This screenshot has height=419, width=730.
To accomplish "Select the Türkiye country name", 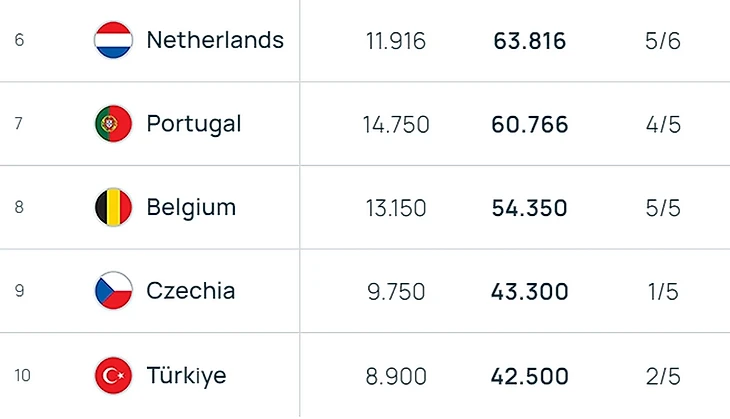I will (x=186, y=376).
